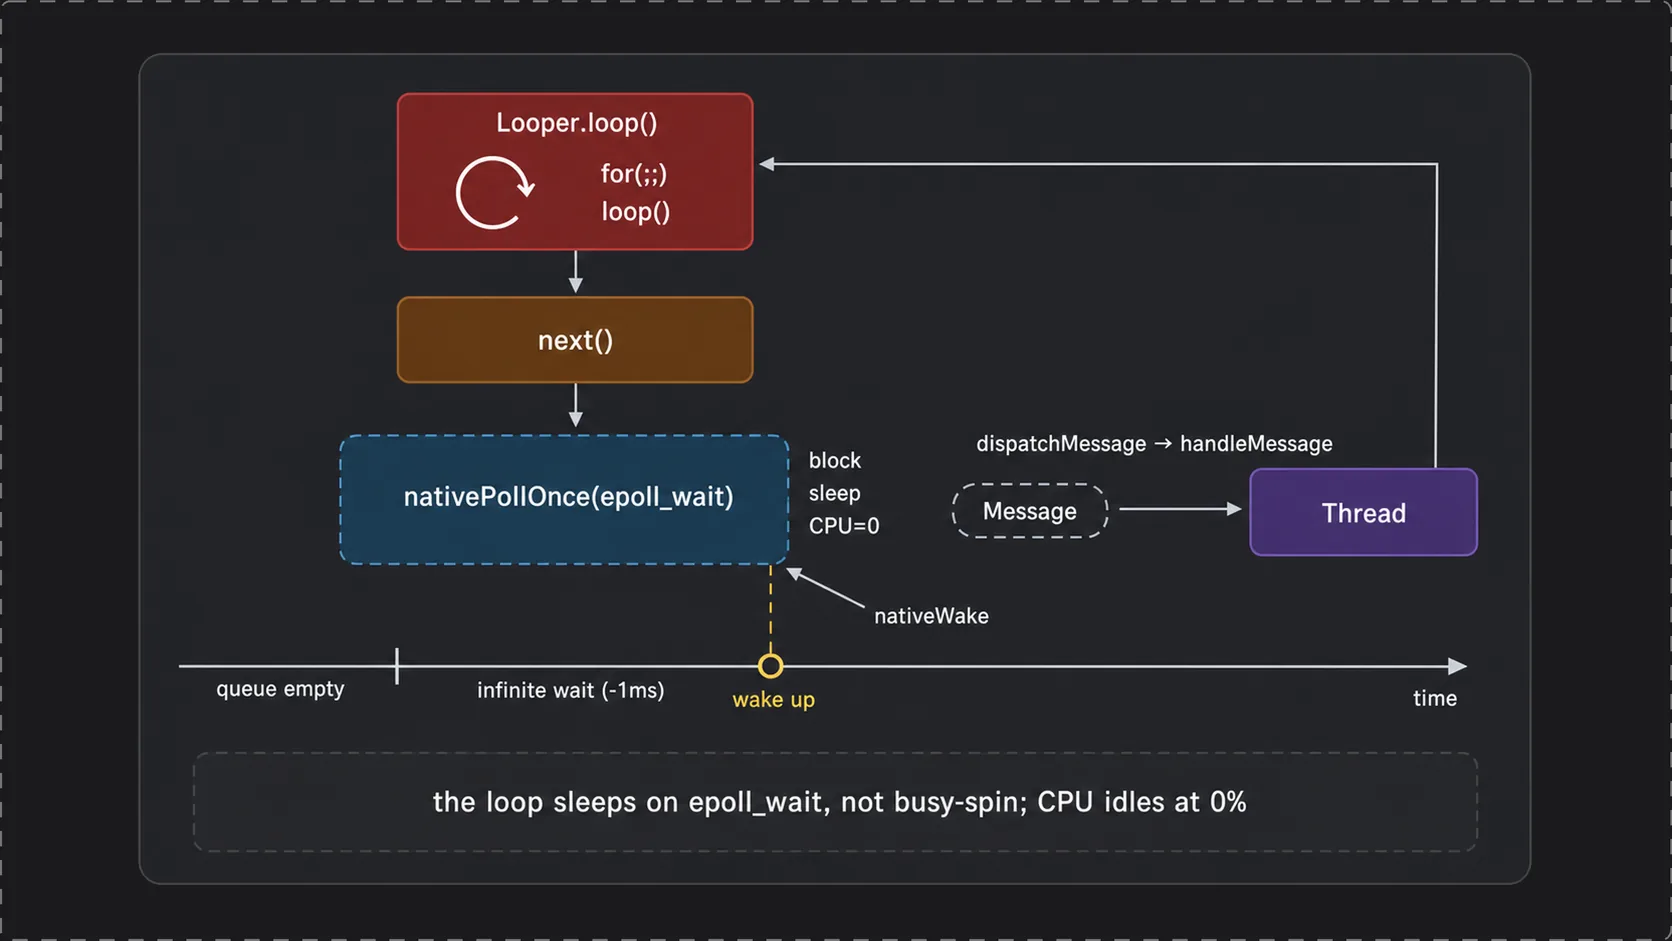
Task: Click the for(;;) label
Action: (634, 174)
